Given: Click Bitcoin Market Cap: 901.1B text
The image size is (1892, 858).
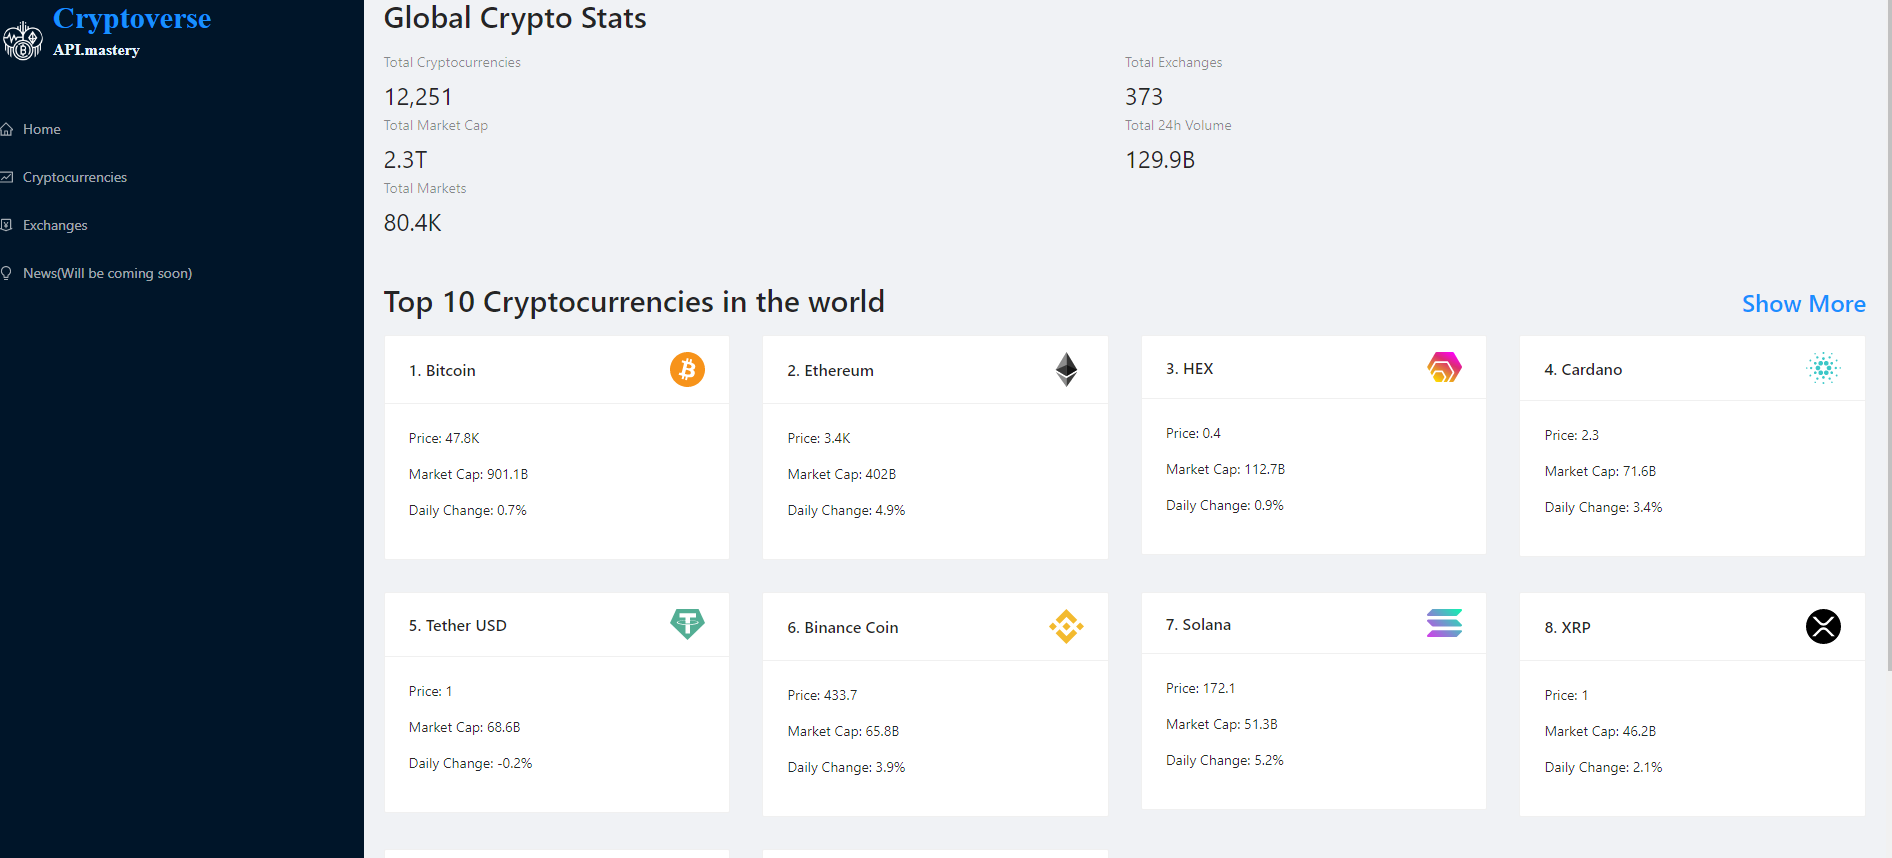Looking at the screenshot, I should [468, 474].
